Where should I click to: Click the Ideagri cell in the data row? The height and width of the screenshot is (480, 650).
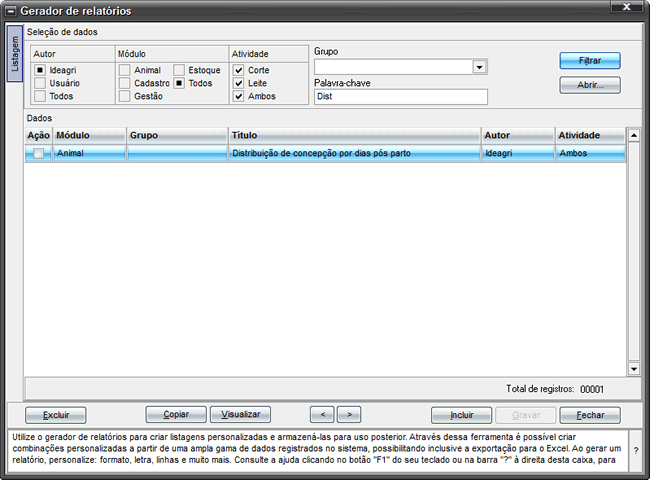click(518, 153)
